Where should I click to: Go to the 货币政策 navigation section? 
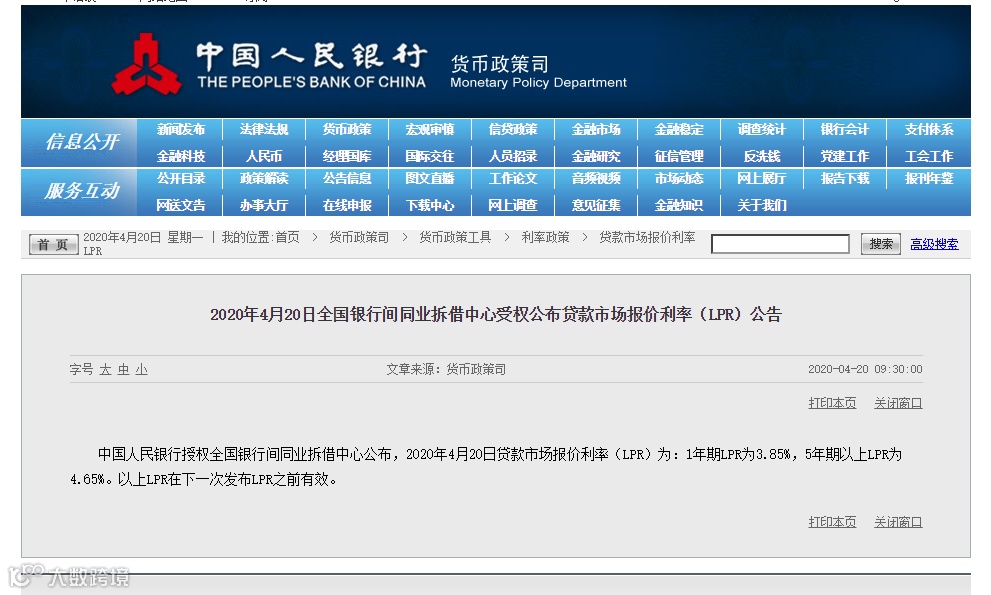(x=347, y=130)
